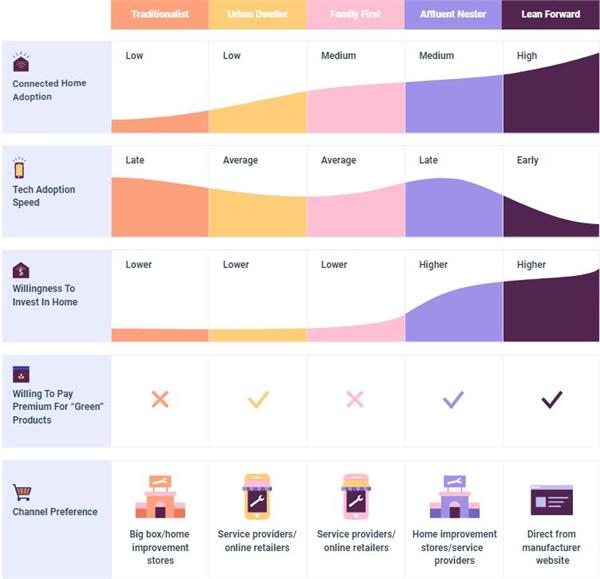This screenshot has height=579, width=600.
Task: Select the Lean Forward column header
Action: (551, 14)
